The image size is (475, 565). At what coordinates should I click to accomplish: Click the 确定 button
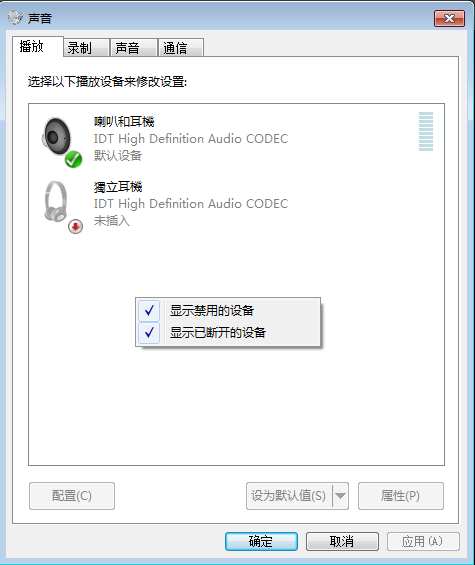pos(261,541)
